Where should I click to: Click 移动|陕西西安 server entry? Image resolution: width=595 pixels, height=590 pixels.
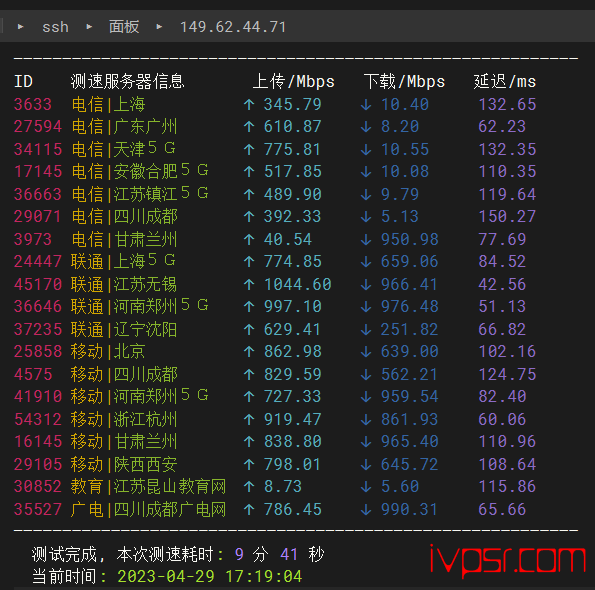[124, 464]
